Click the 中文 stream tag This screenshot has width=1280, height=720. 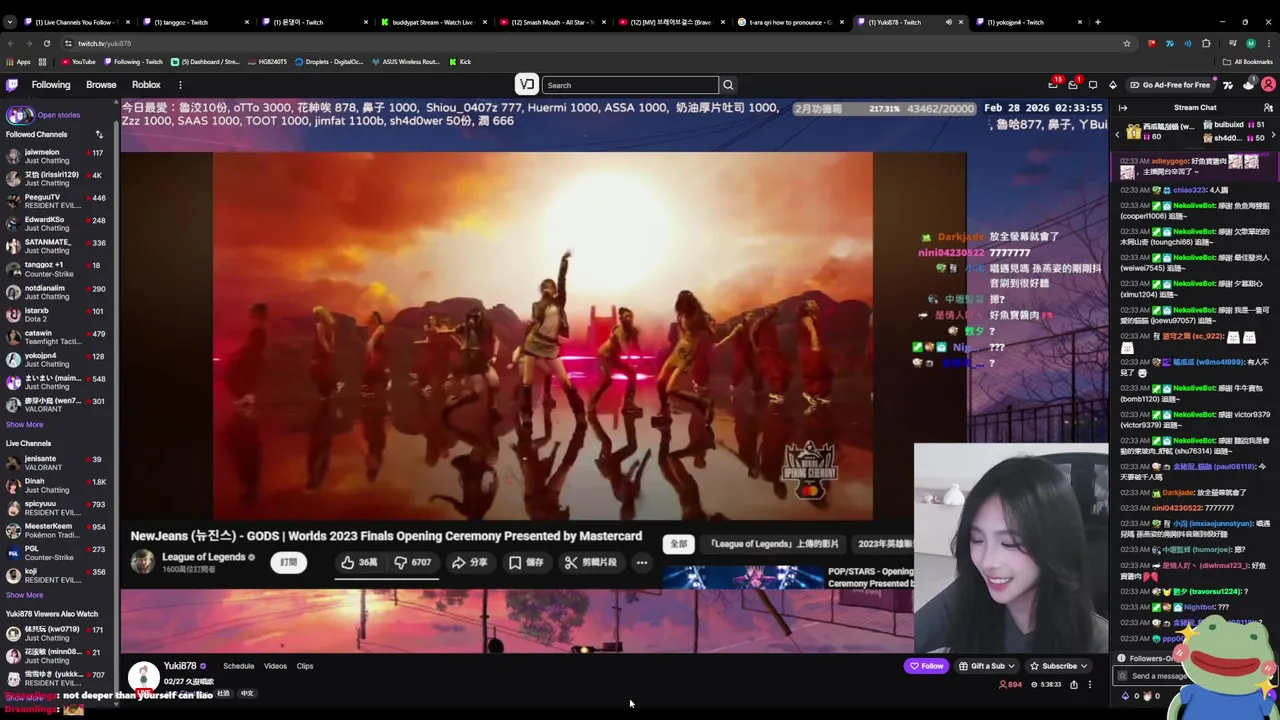[x=247, y=693]
